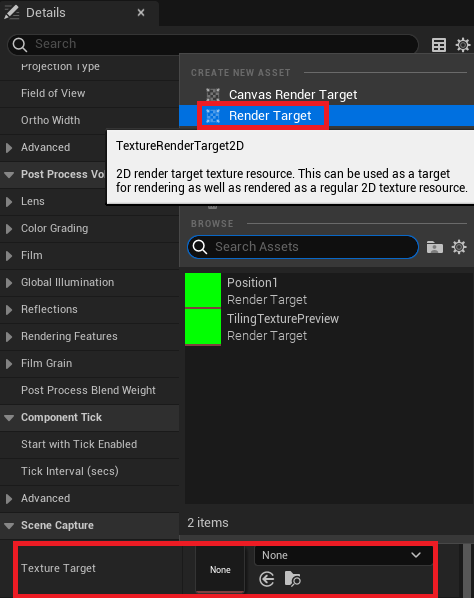Viewport: 474px width, 598px height.
Task: Click the asset picker folder icon
Action: [x=435, y=247]
